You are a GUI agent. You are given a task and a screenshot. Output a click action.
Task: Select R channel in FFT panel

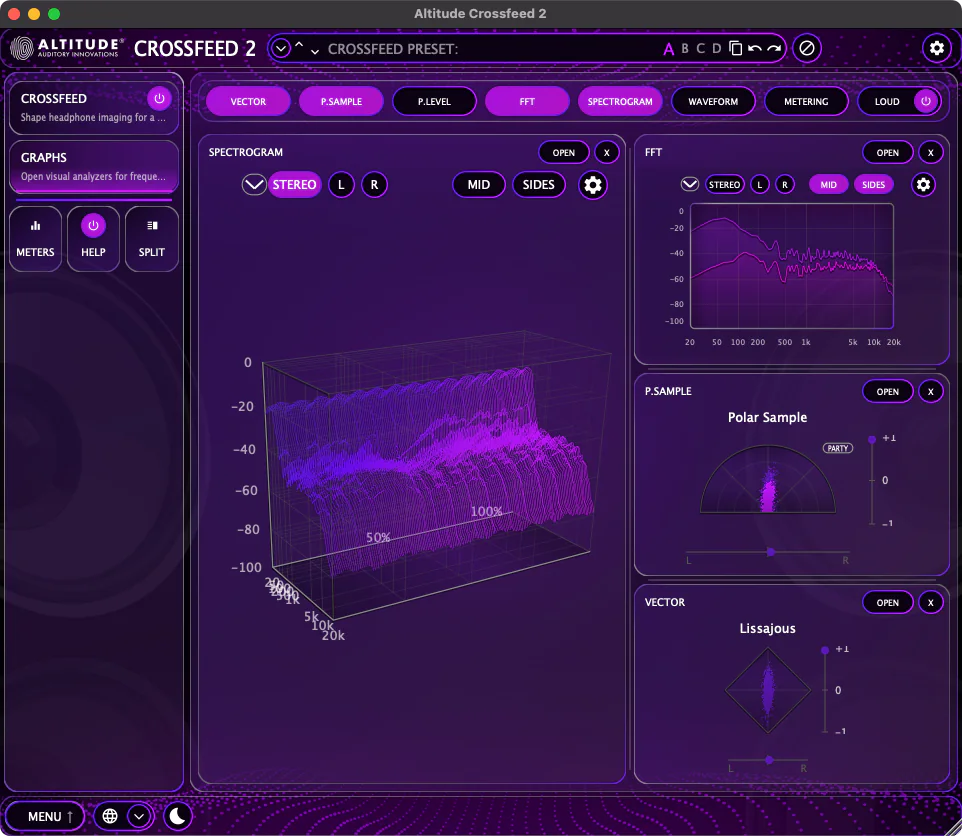pyautogui.click(x=785, y=185)
